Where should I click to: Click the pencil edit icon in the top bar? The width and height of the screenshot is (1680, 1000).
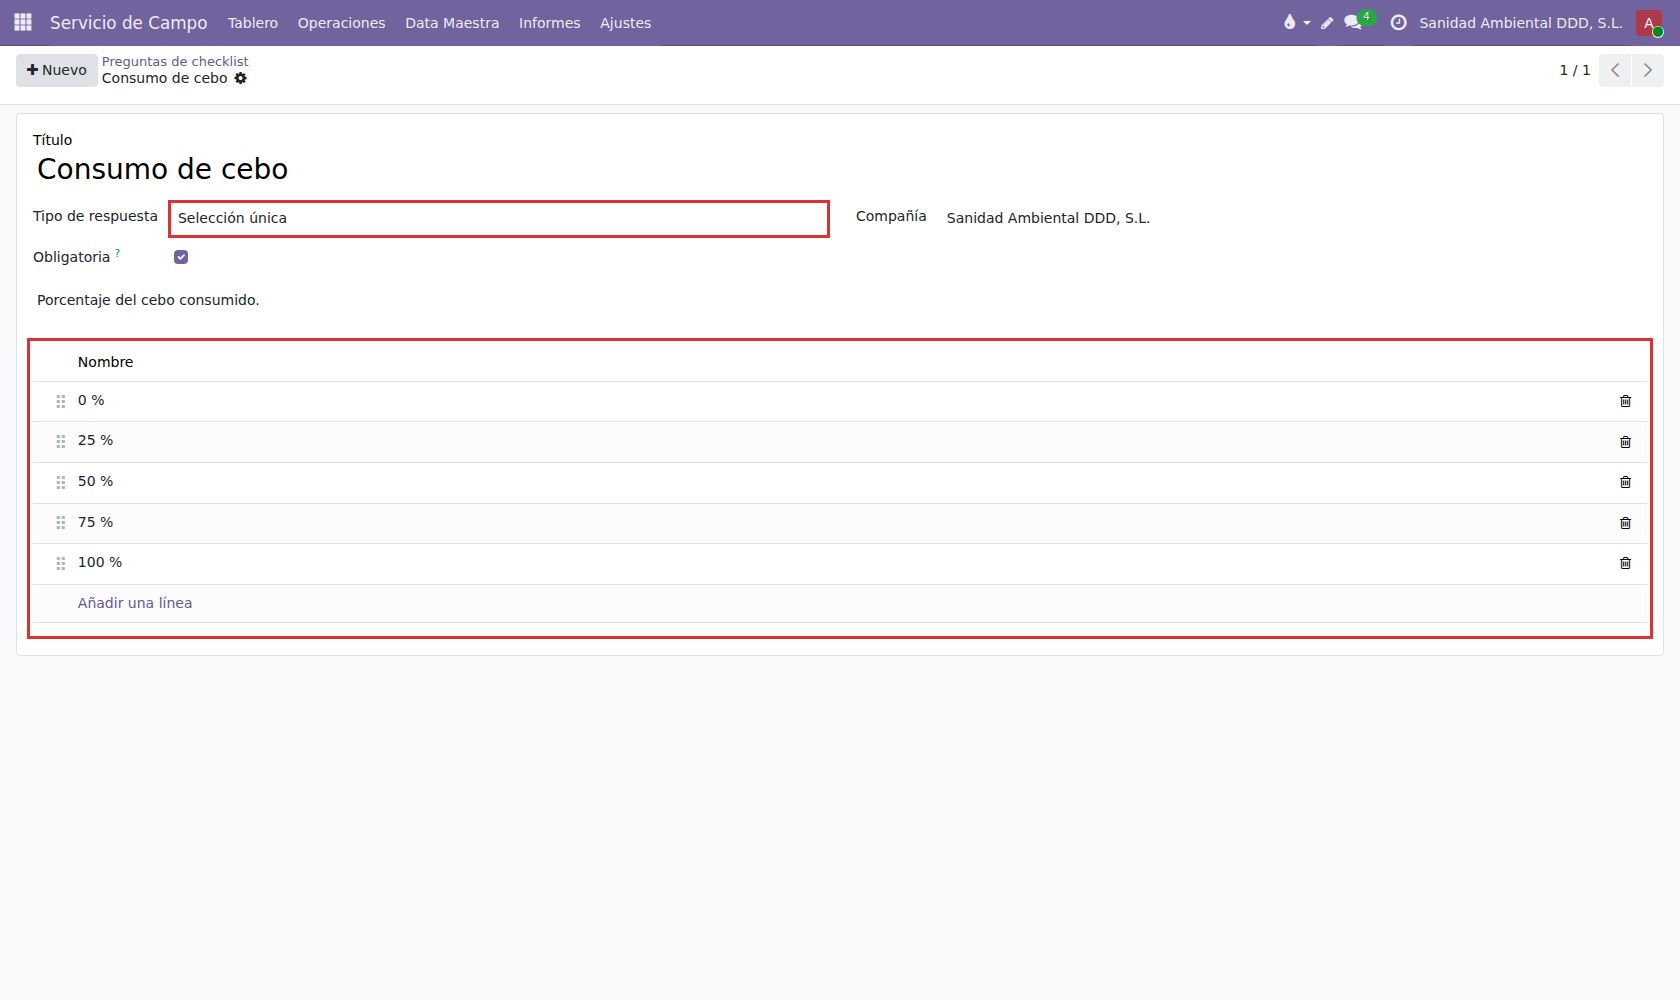click(1327, 23)
